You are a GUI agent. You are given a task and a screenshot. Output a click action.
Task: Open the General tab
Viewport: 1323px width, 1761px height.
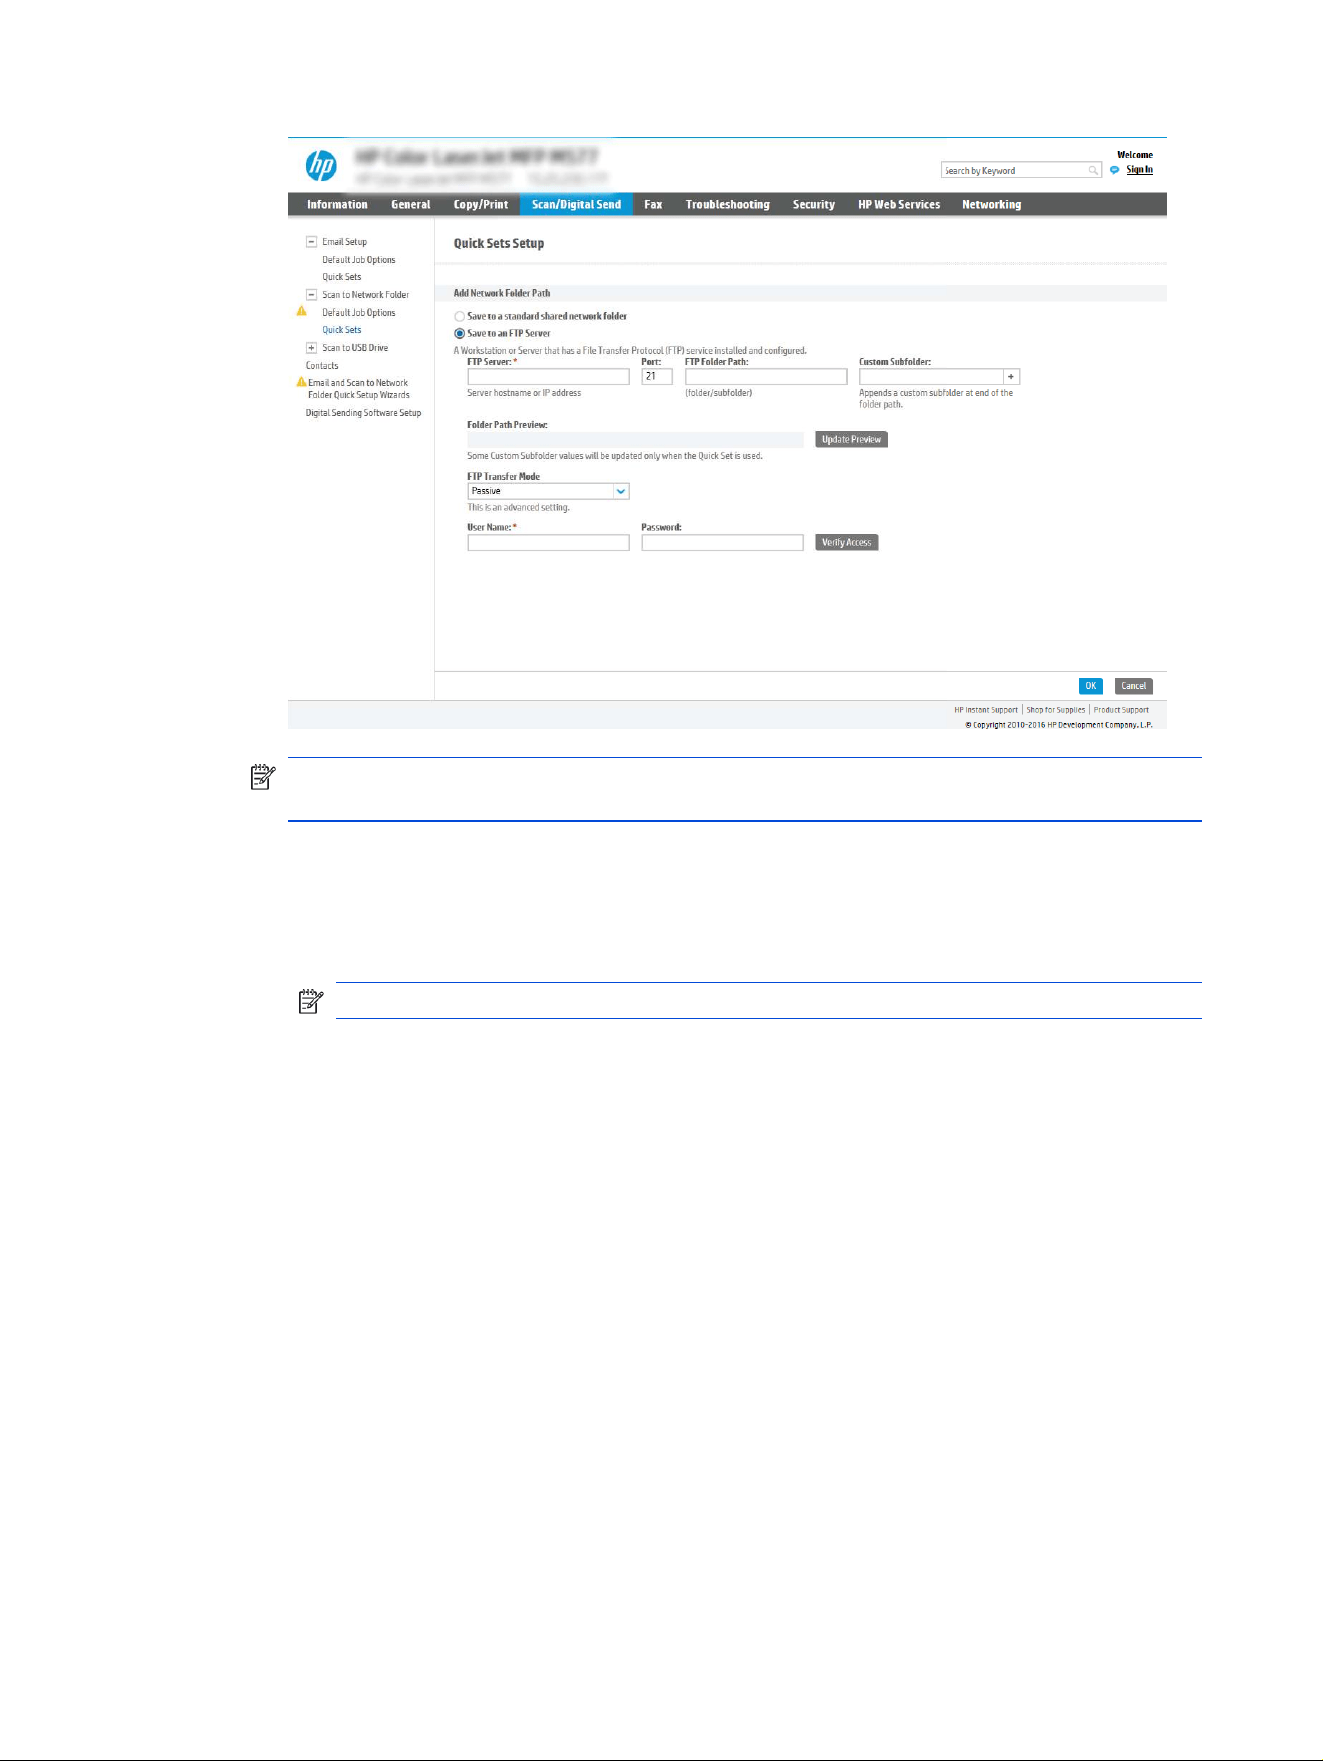[411, 204]
